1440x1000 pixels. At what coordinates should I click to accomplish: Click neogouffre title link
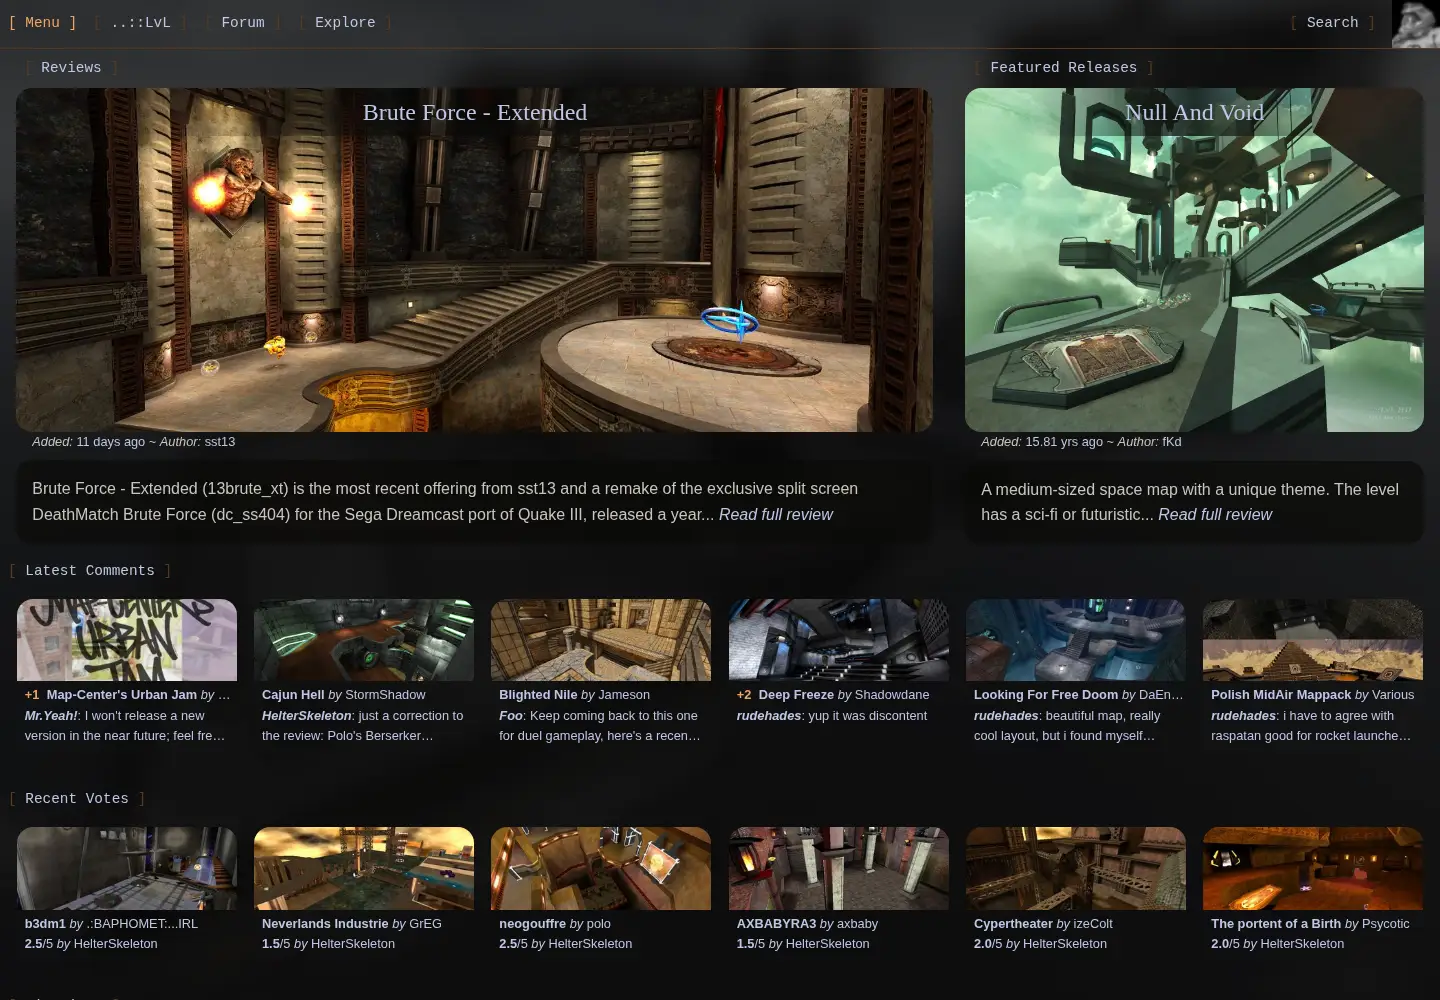pos(532,924)
